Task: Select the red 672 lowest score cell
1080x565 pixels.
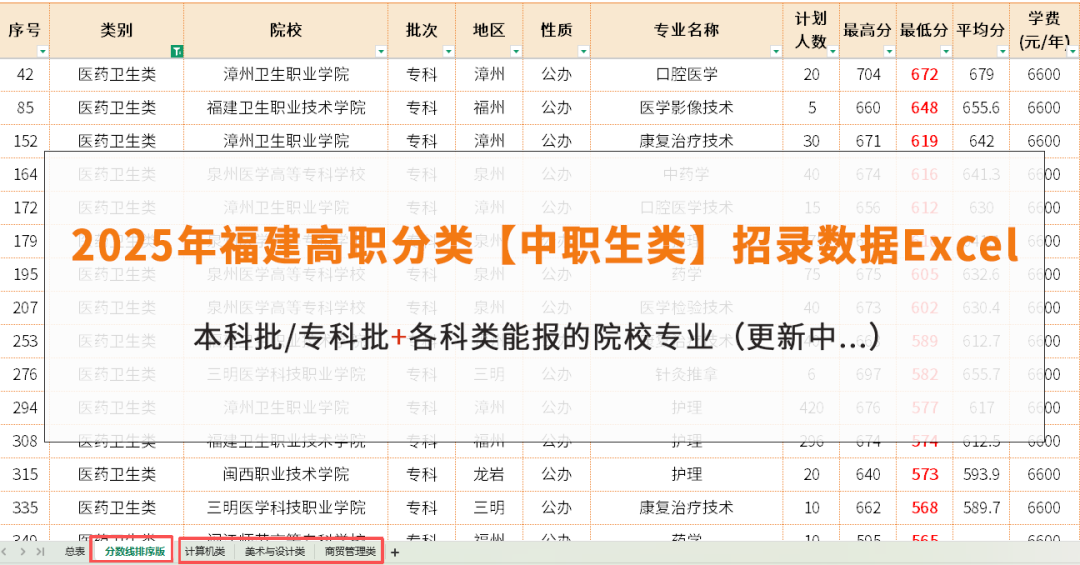Action: (924, 74)
